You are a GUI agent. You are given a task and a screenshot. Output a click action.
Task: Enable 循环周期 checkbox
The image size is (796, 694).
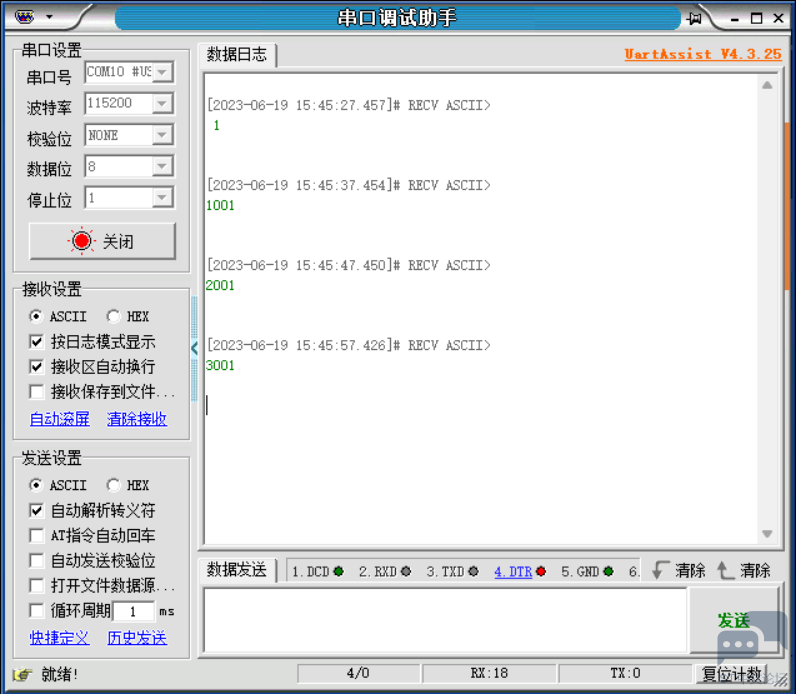[x=36, y=610]
